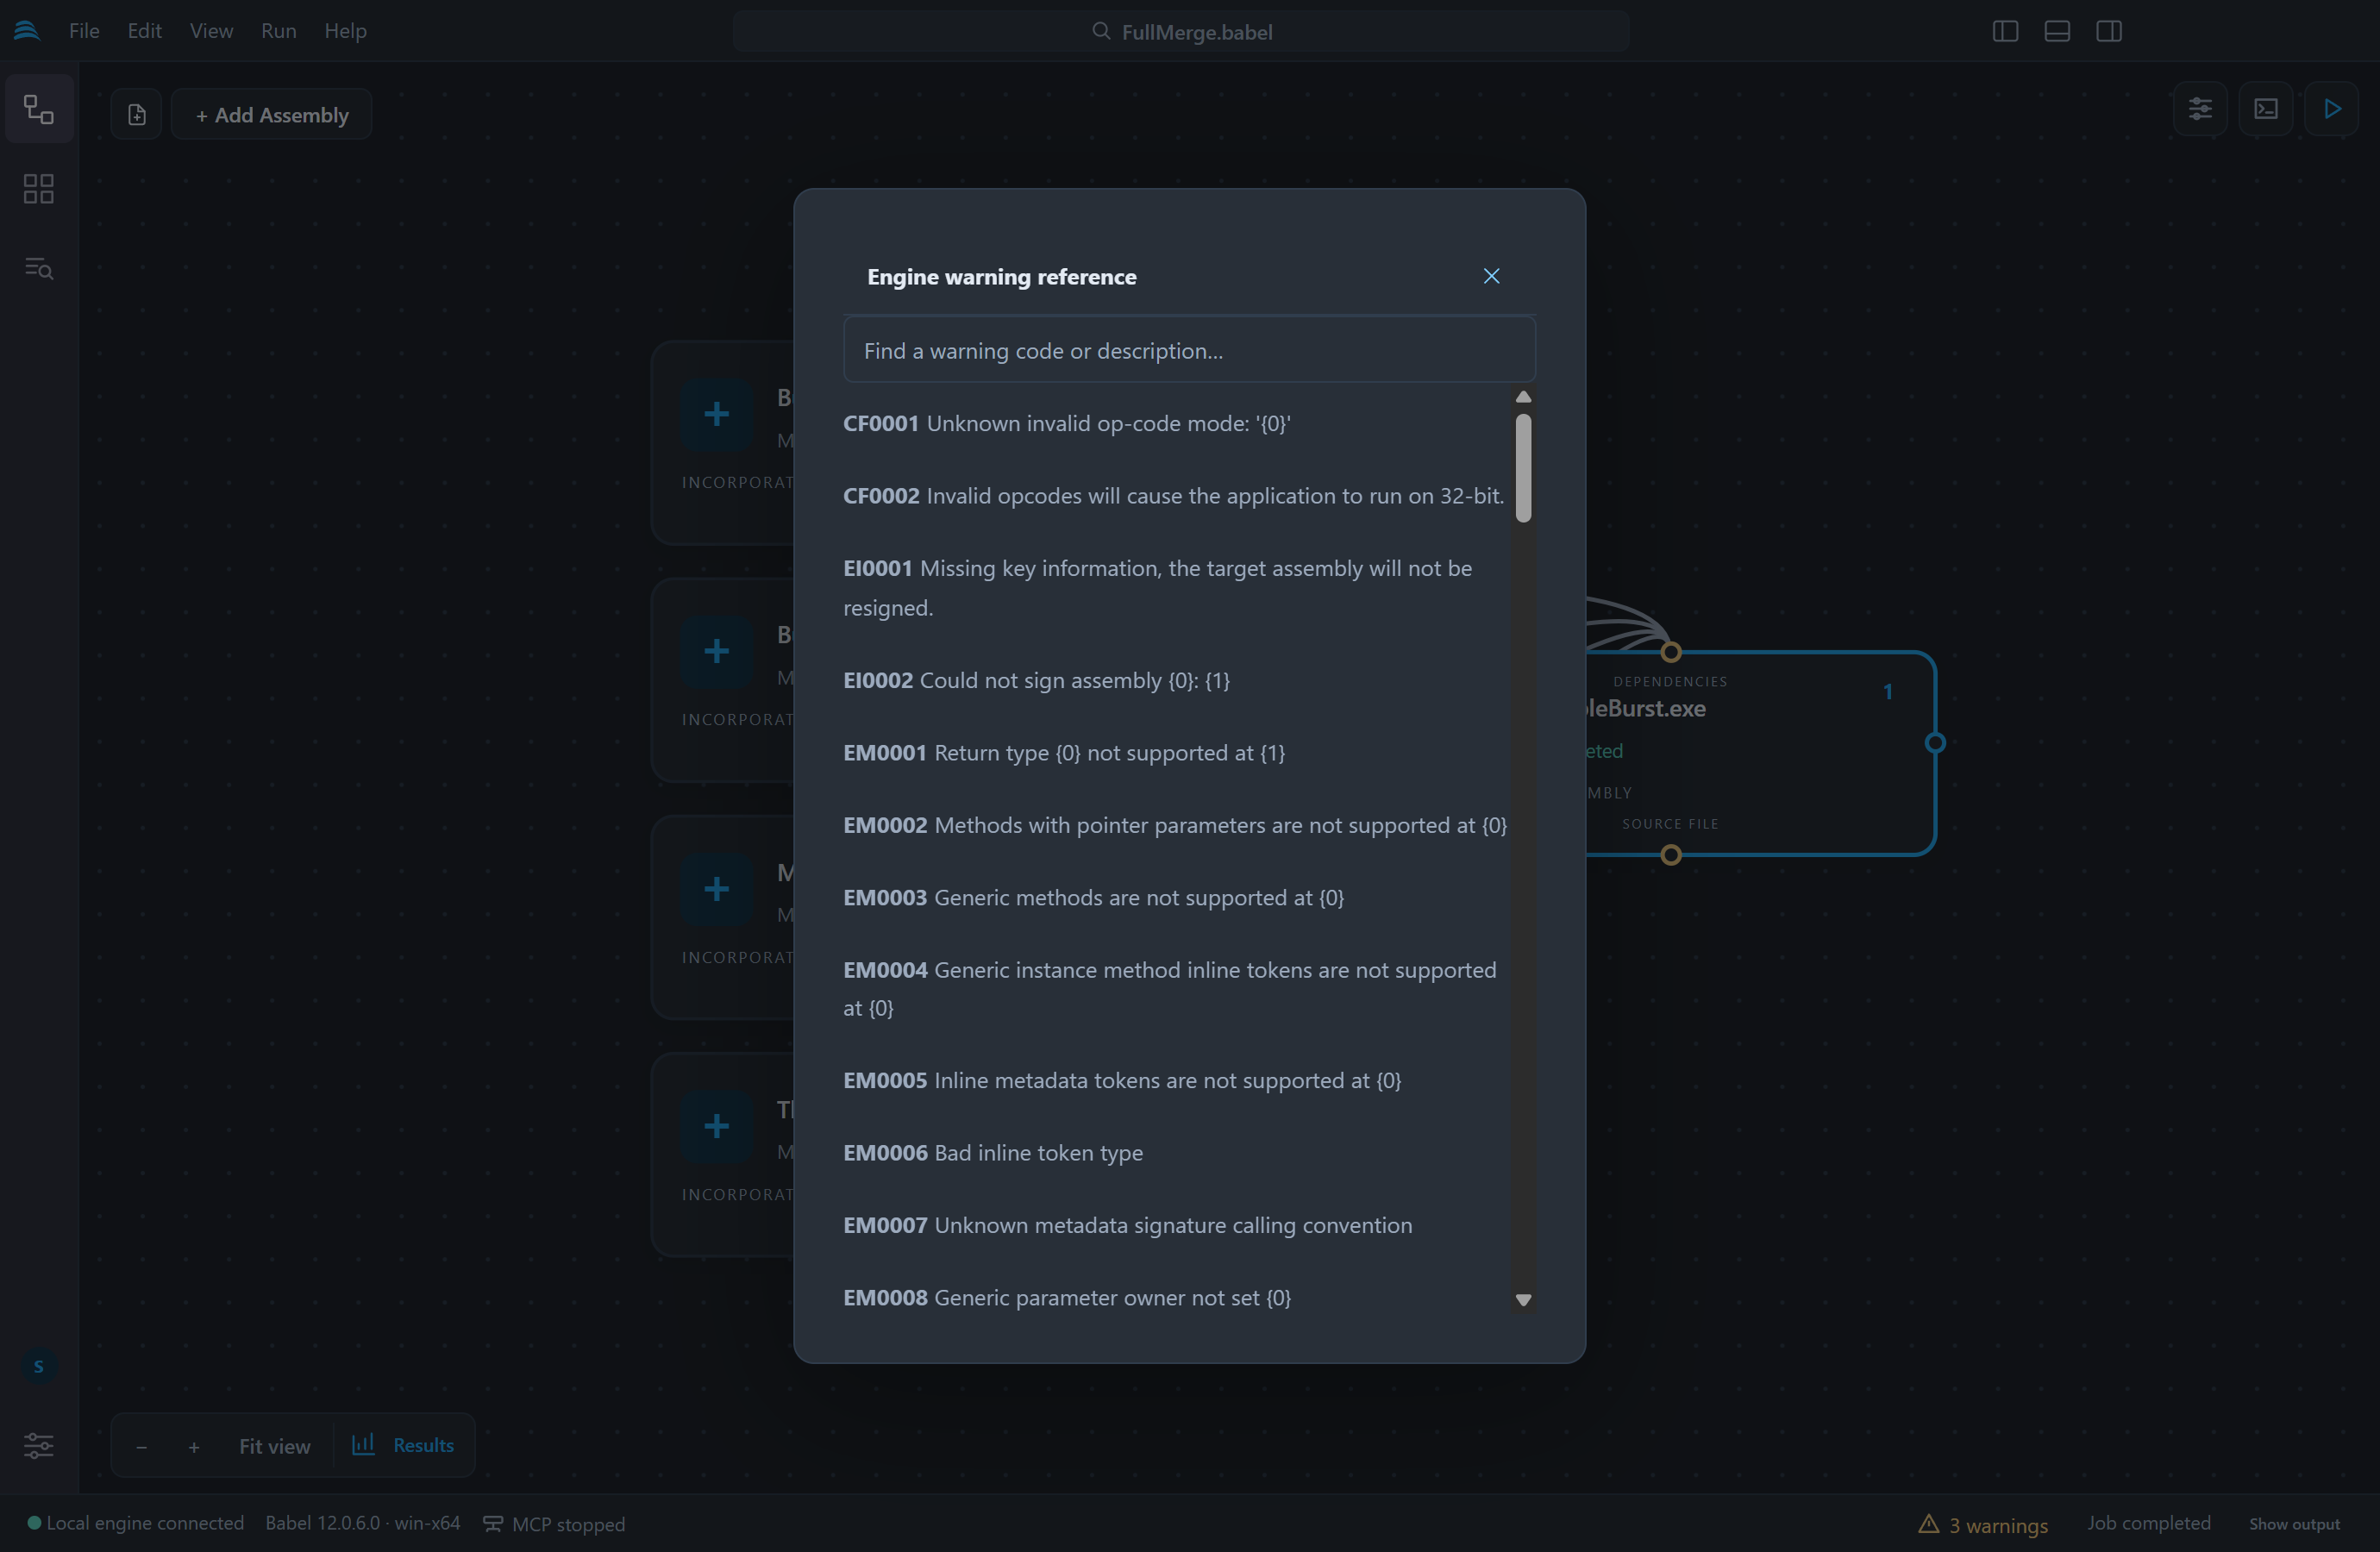Select the EM0006 bad inline token entry

[993, 1152]
